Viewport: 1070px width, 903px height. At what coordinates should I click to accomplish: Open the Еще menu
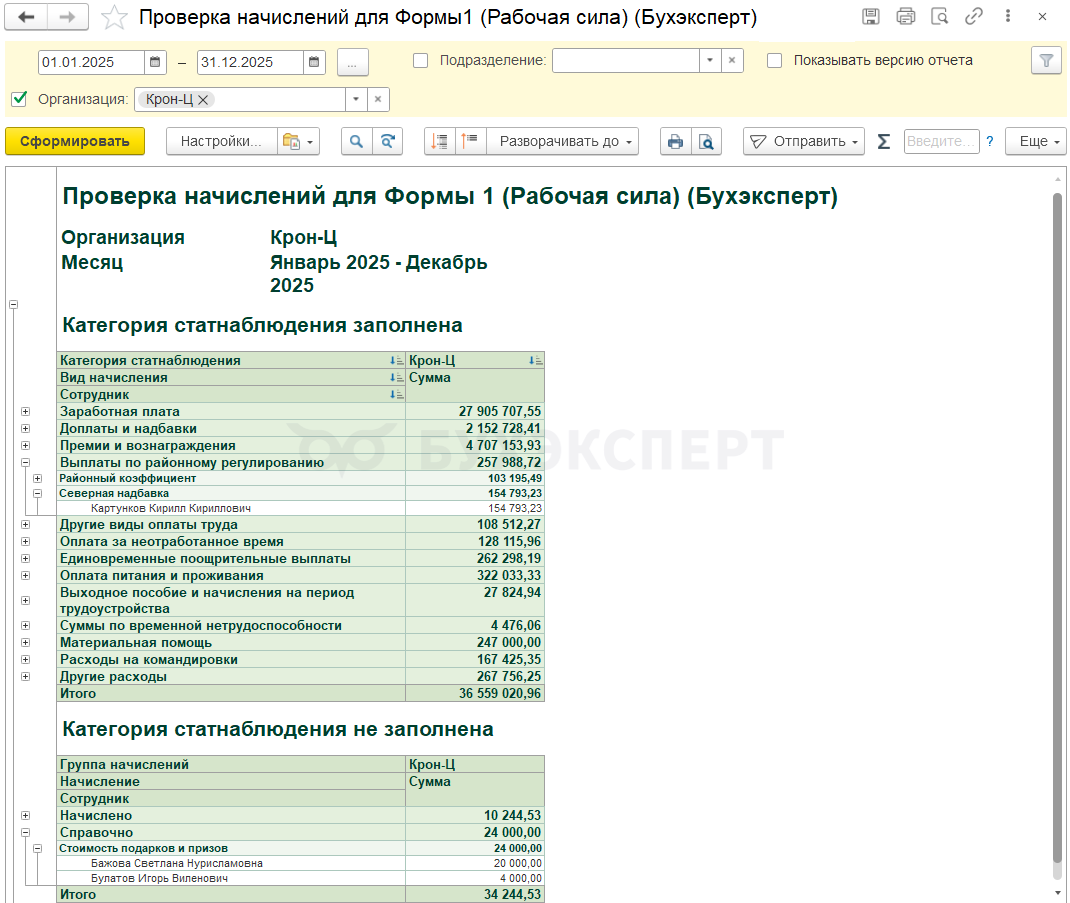click(1035, 142)
